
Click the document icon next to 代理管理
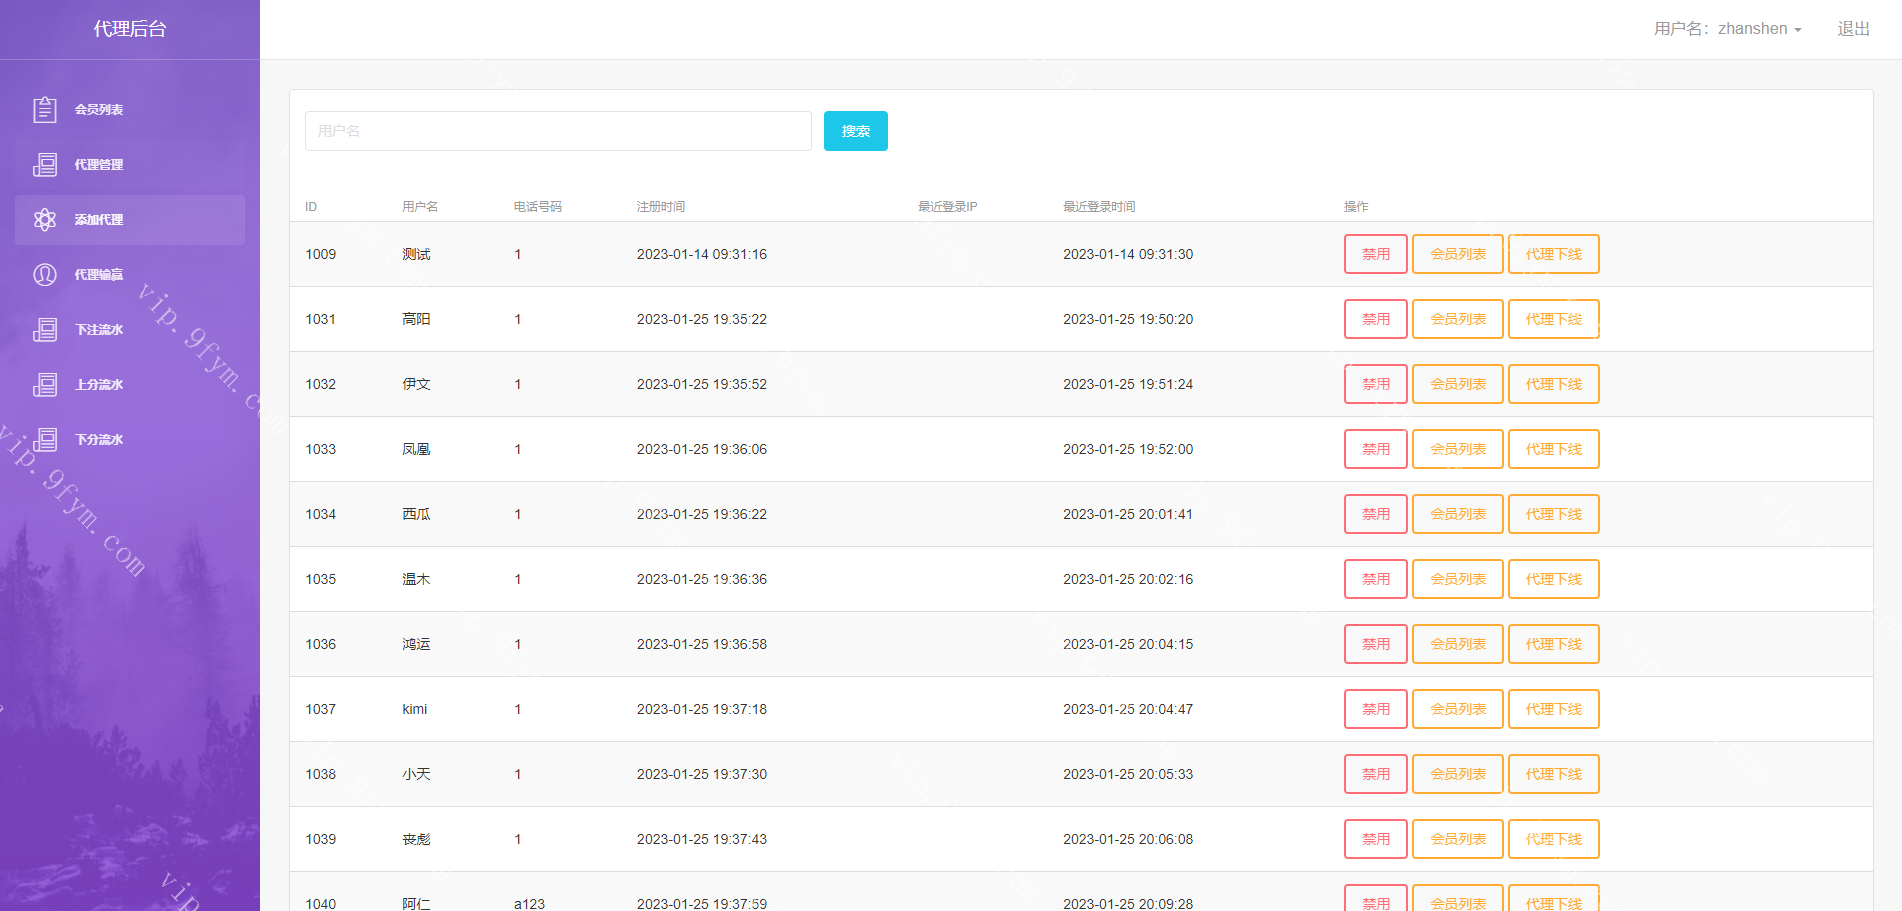(45, 165)
